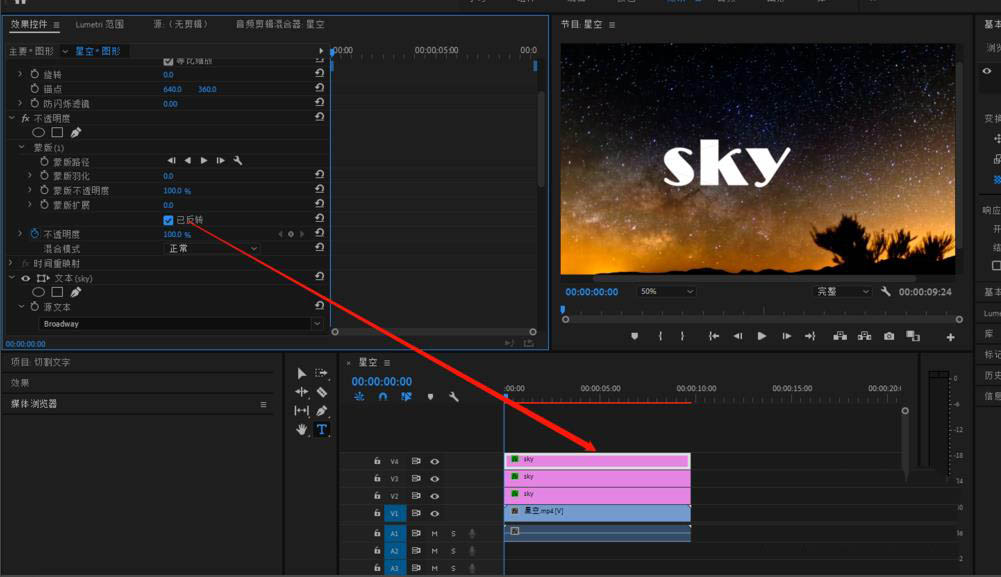
Task: Play the sequence in program monitor
Action: point(762,336)
